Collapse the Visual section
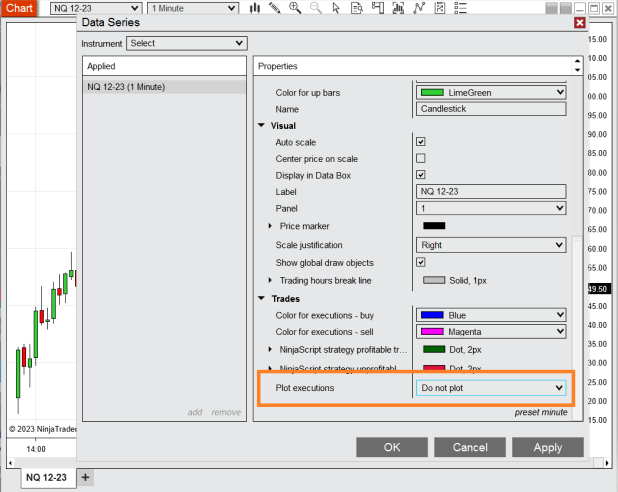Viewport: 618px width, 492px height. pos(261,125)
